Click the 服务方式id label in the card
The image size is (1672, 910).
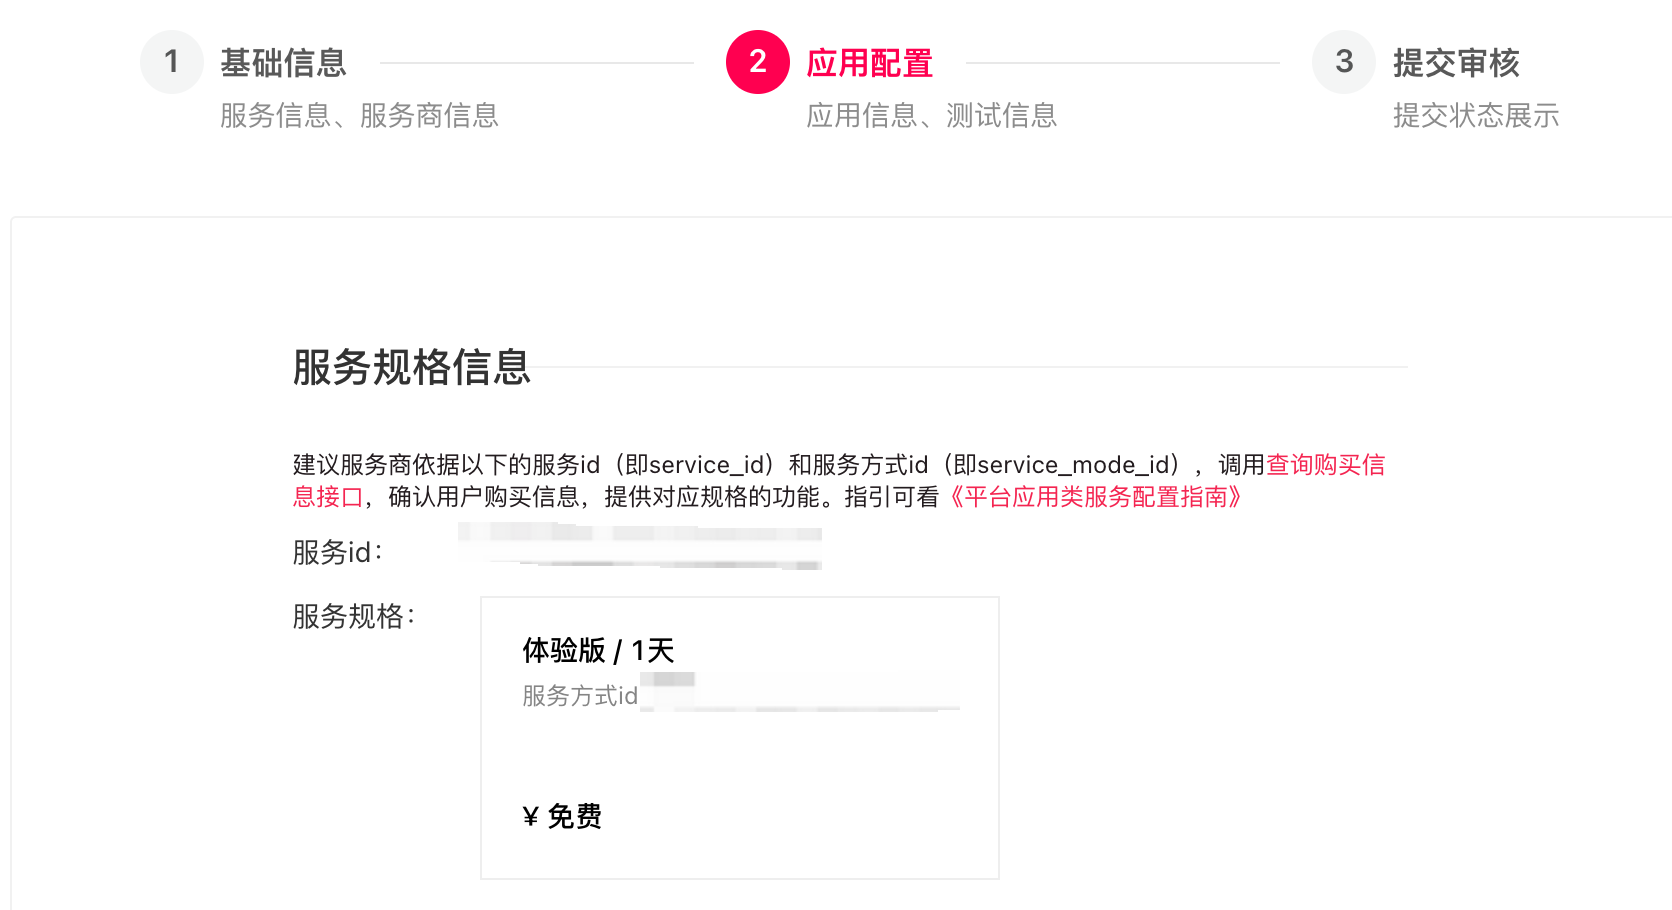pos(579,696)
